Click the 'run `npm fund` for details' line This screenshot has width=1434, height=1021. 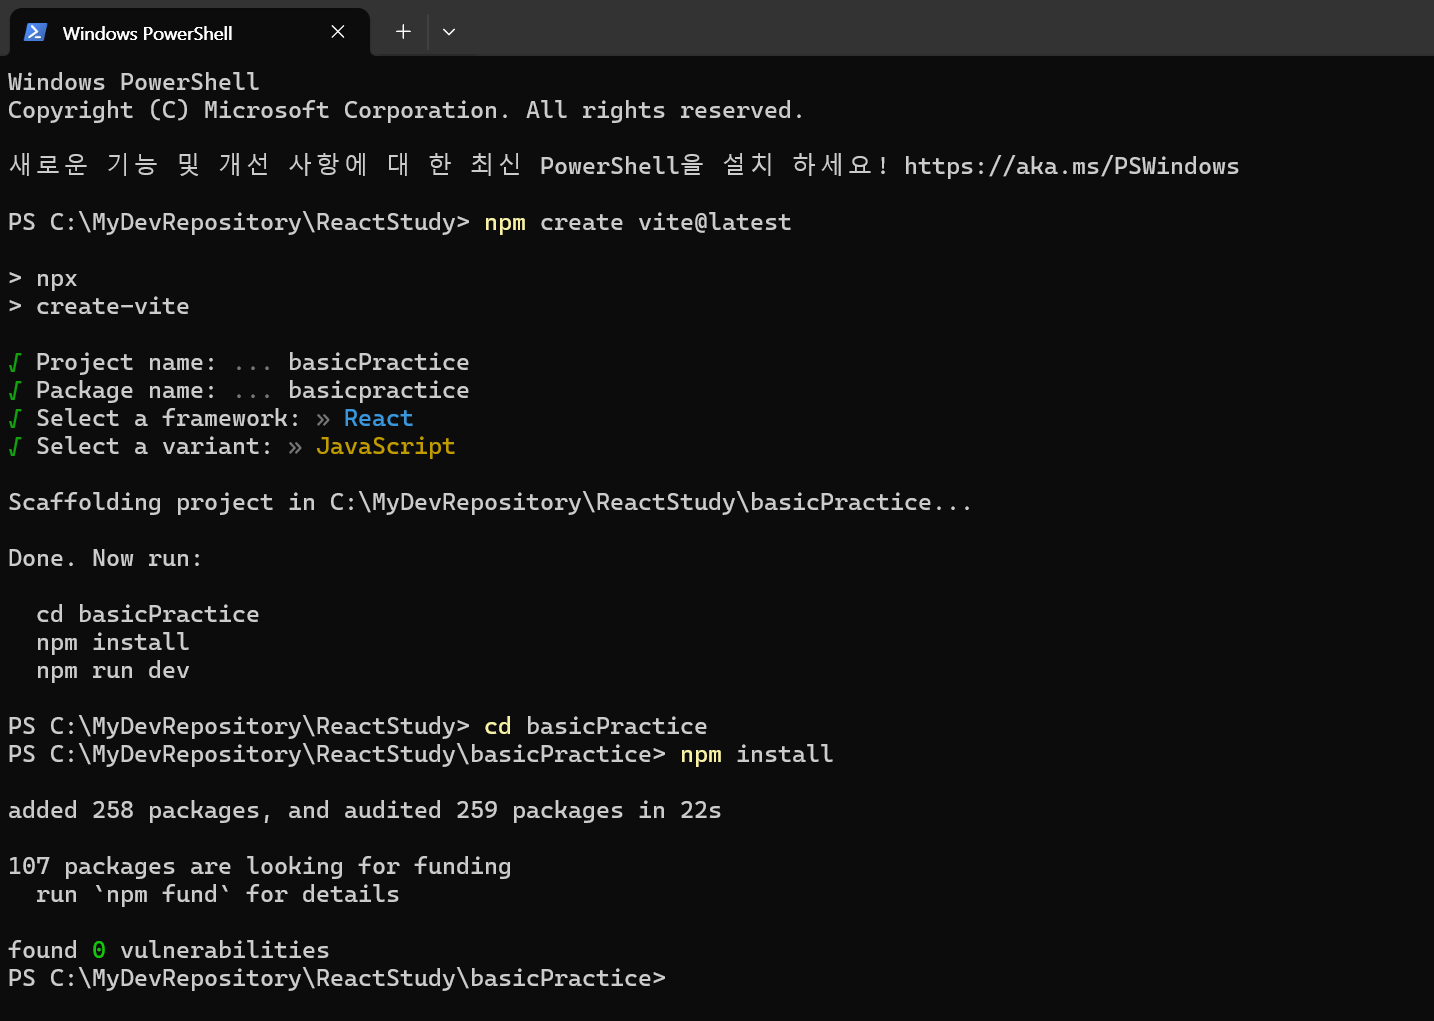(218, 894)
